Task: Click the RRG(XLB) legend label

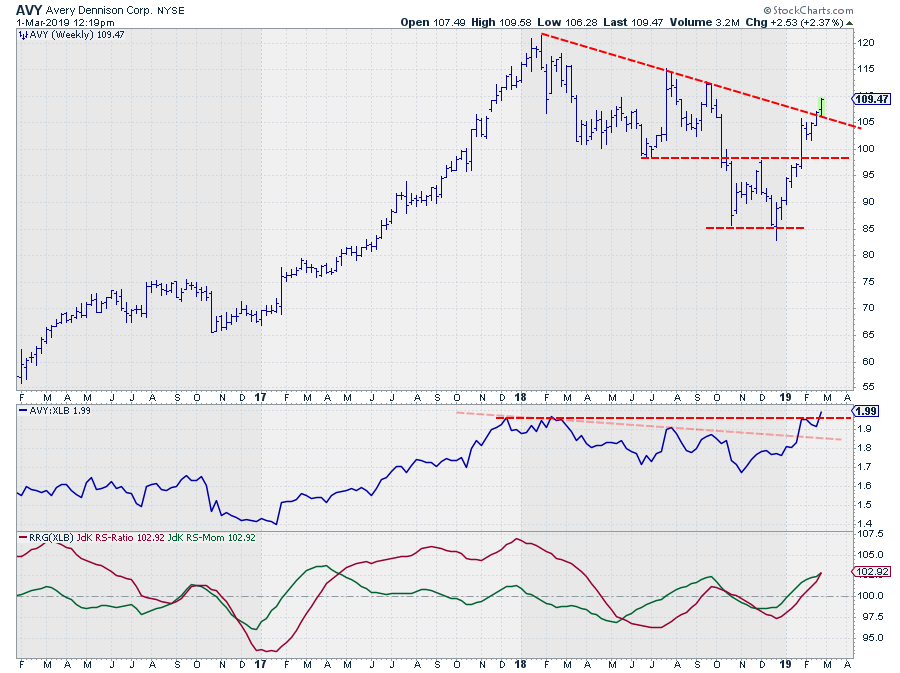Action: (x=51, y=538)
